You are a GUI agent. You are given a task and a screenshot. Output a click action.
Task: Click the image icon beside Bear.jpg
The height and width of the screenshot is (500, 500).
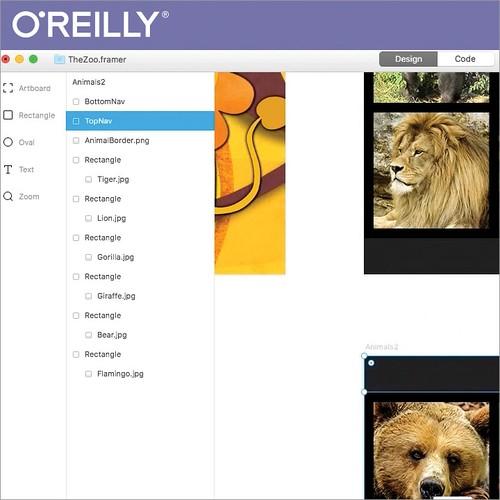(x=88, y=335)
